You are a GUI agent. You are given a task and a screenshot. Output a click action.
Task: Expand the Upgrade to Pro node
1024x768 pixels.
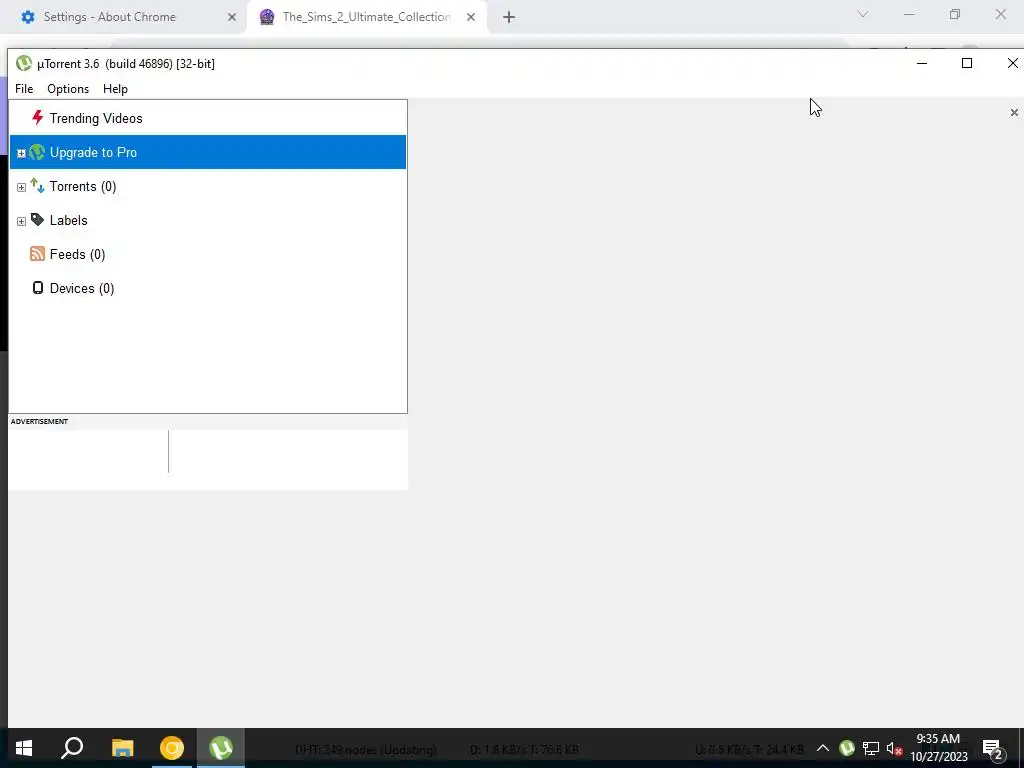point(21,153)
